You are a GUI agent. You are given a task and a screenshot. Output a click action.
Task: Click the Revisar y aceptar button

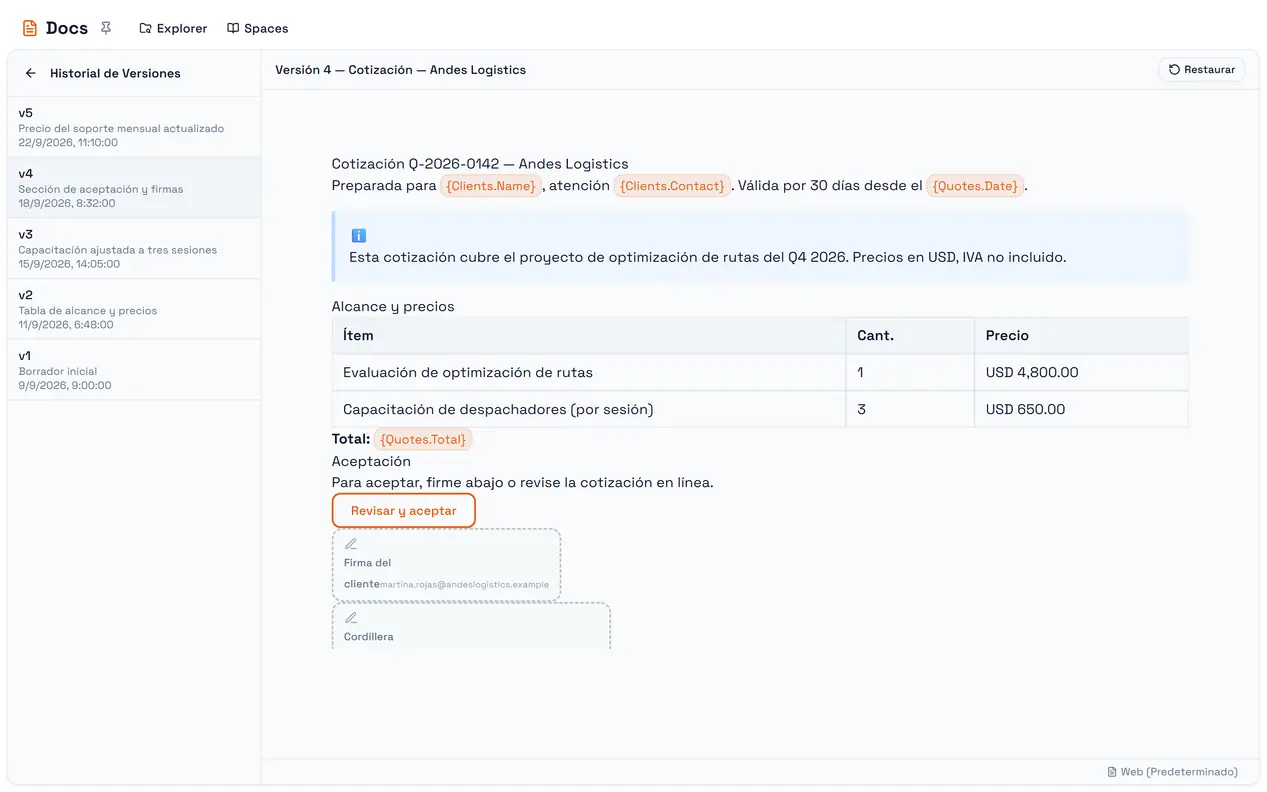coord(404,511)
